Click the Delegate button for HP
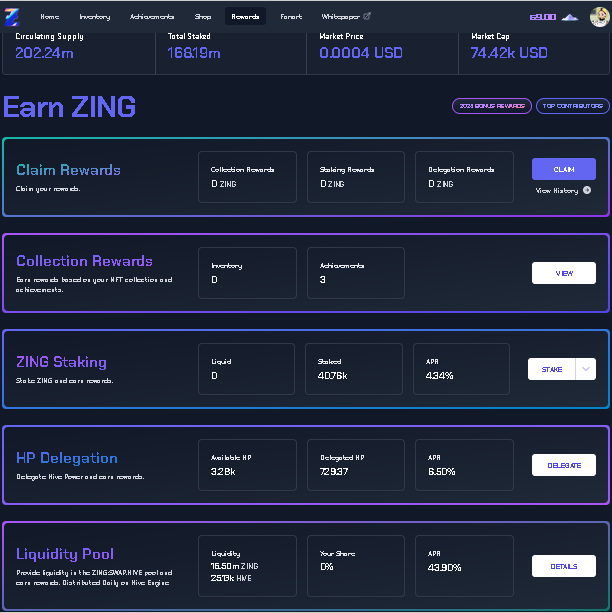Image resolution: width=612 pixels, height=613 pixels. (x=564, y=465)
